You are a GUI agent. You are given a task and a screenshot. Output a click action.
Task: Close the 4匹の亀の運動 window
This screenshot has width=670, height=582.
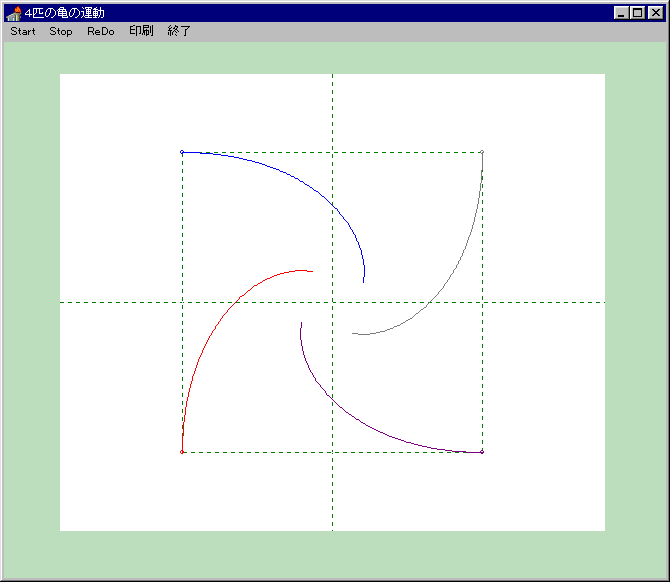[655, 13]
